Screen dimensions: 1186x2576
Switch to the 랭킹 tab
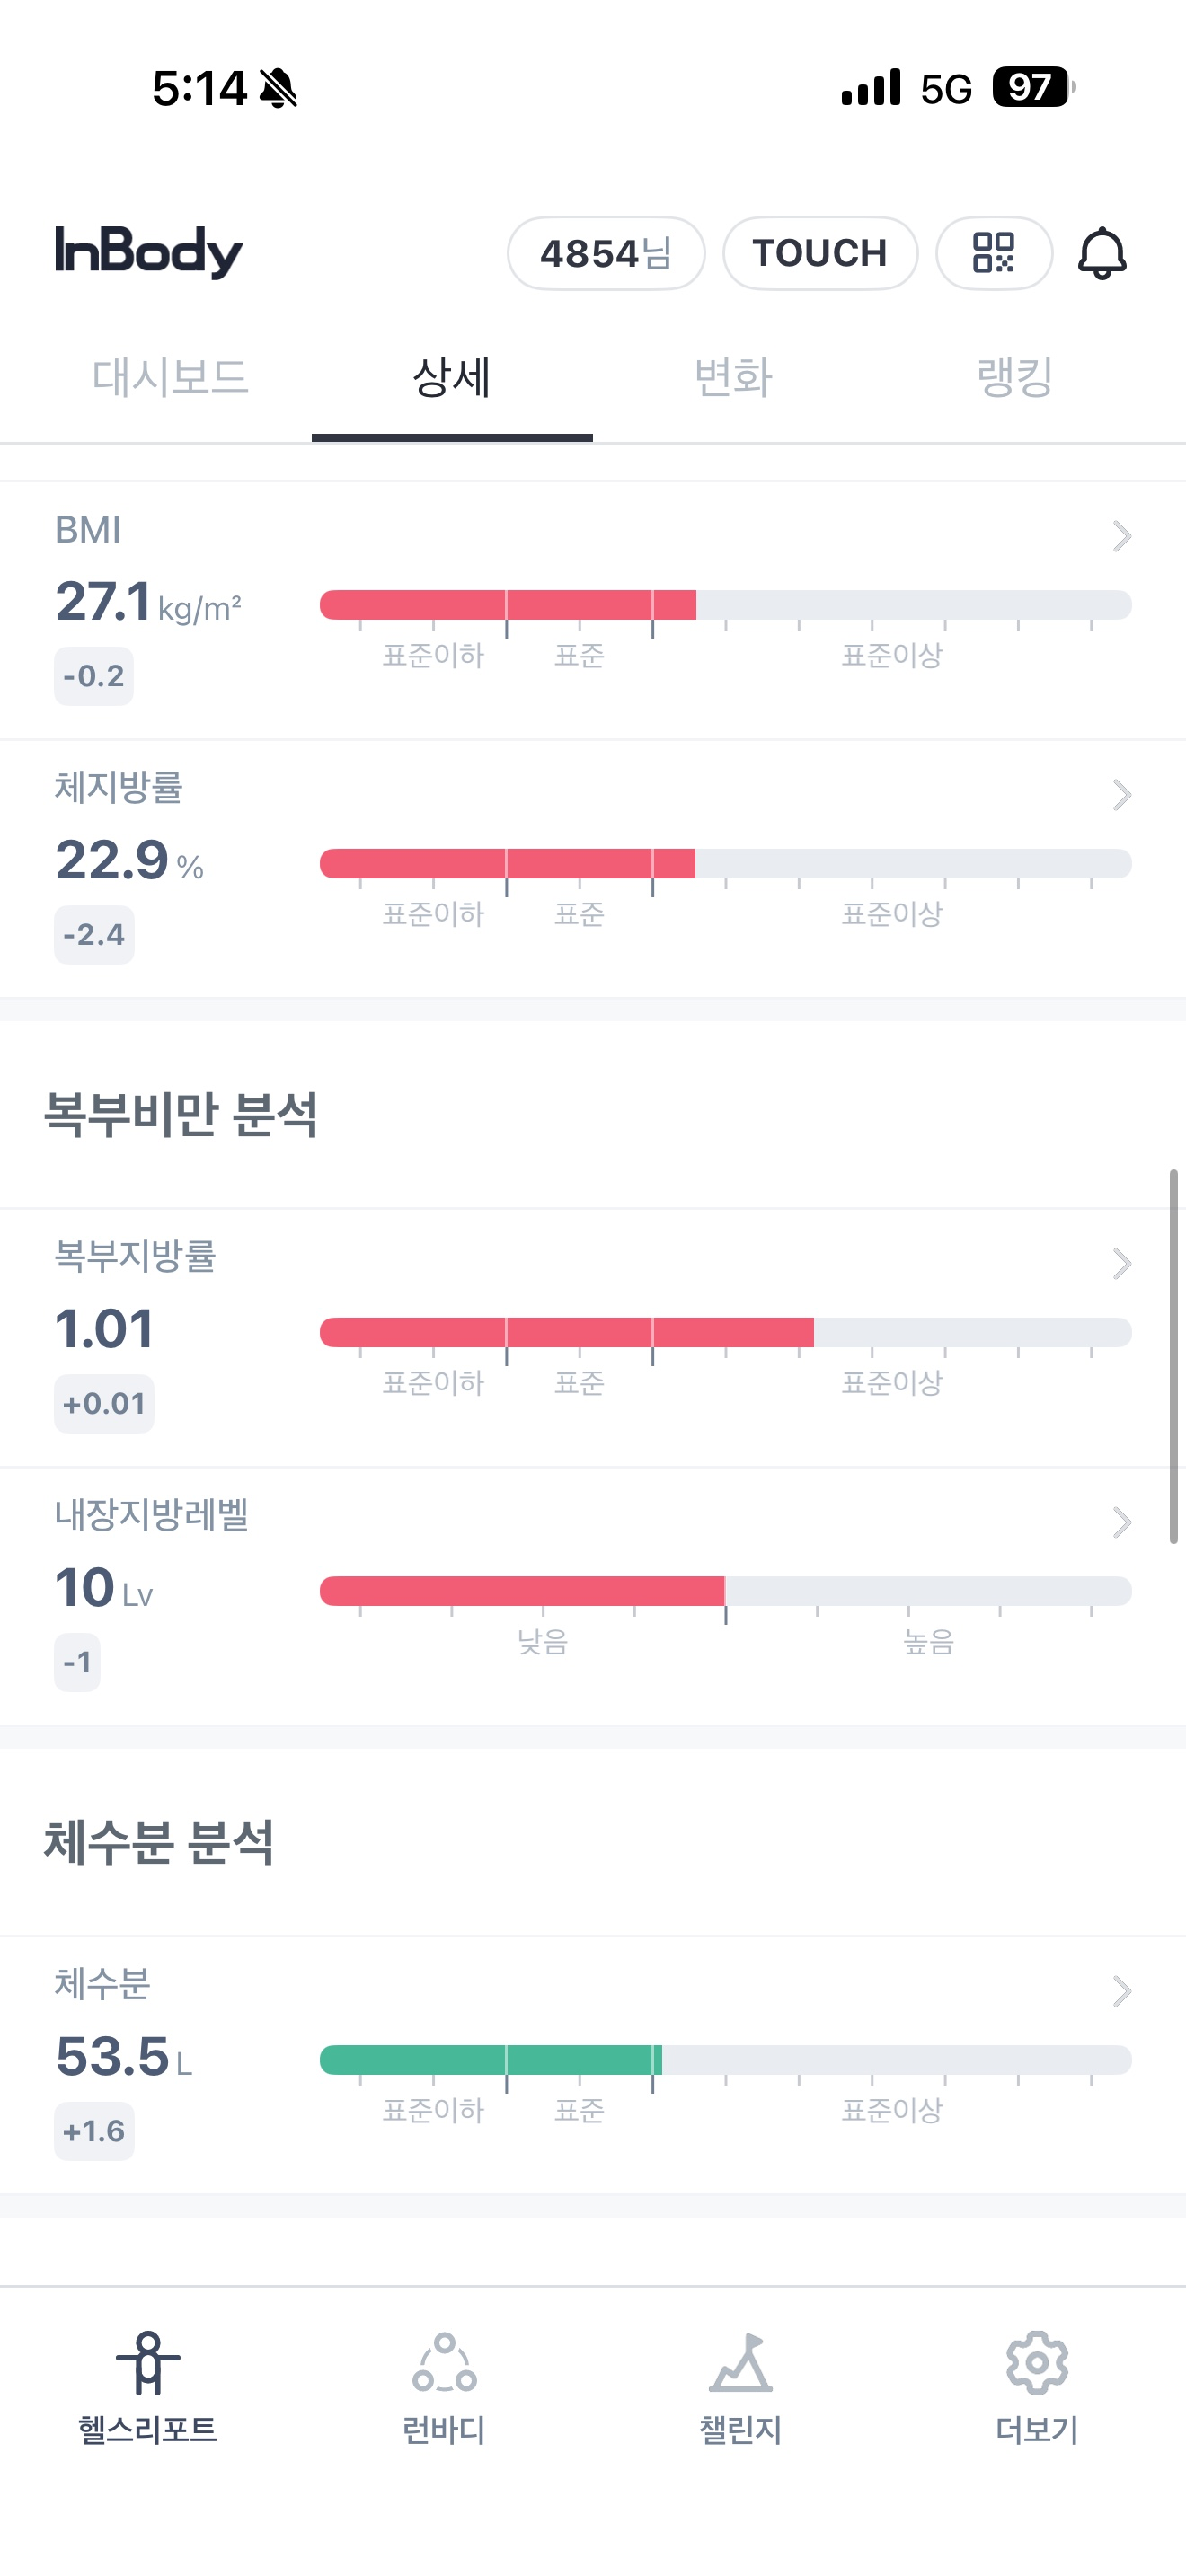click(1014, 378)
